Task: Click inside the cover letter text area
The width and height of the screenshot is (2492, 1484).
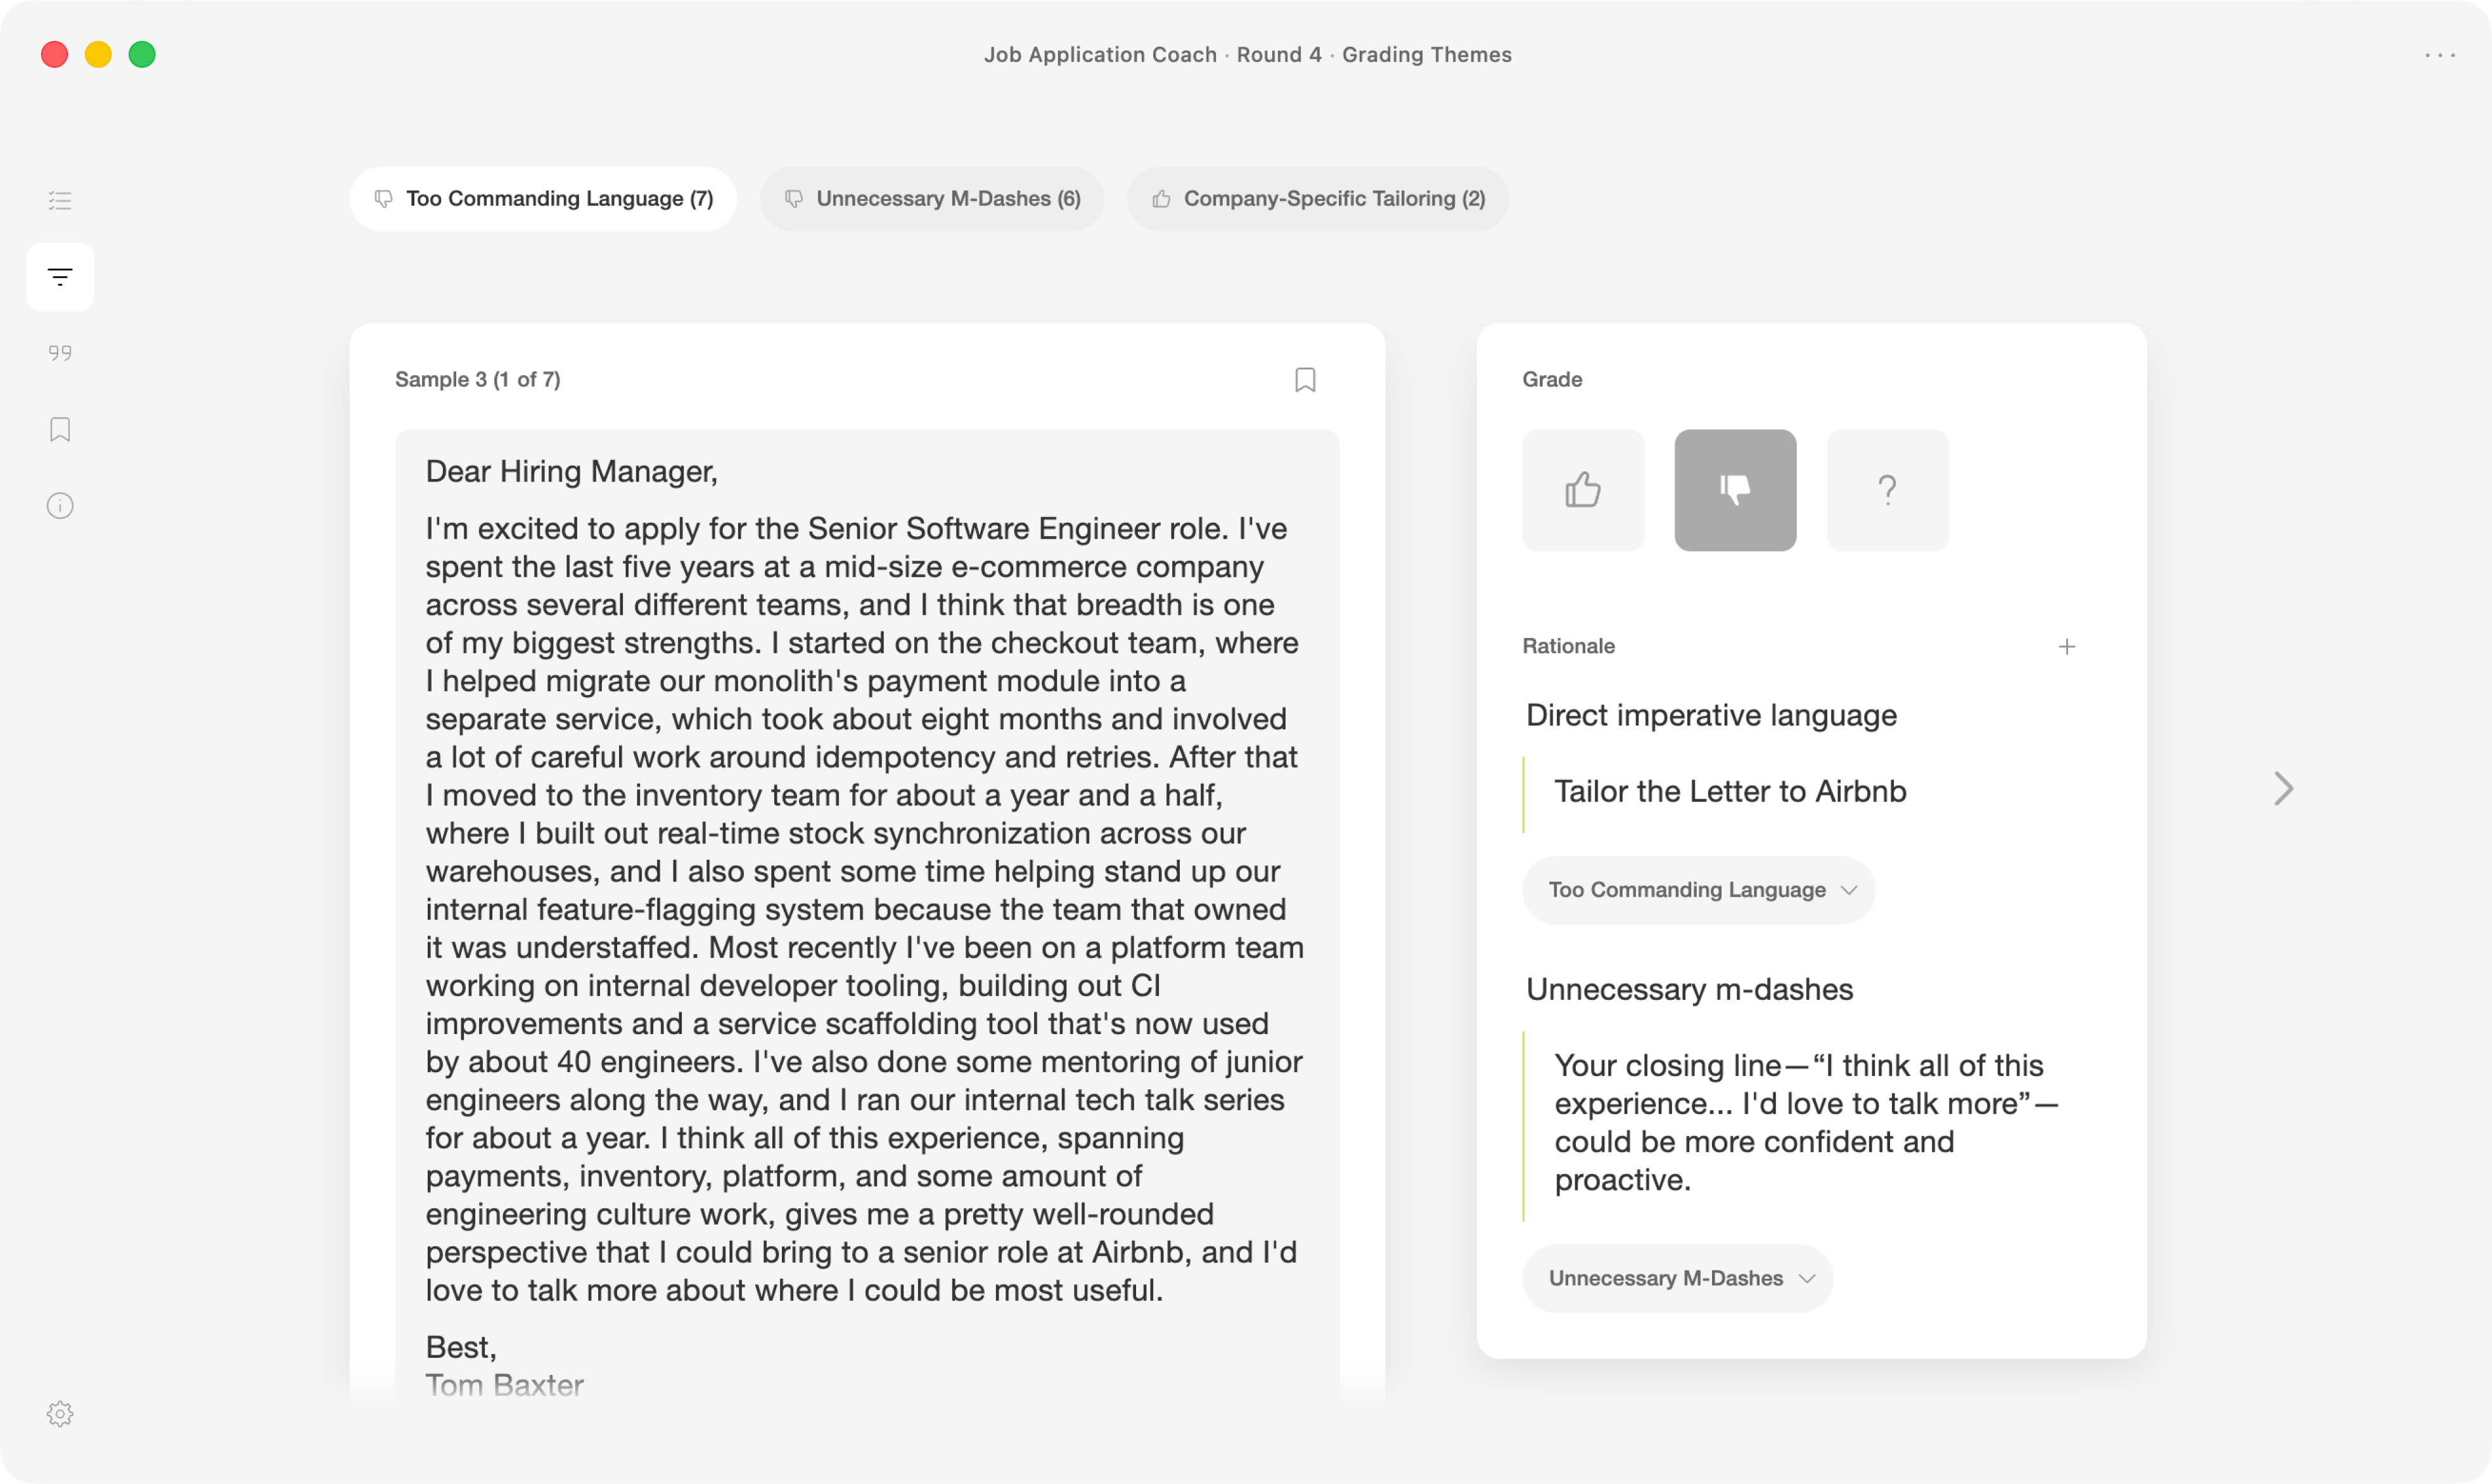Action: point(867,910)
